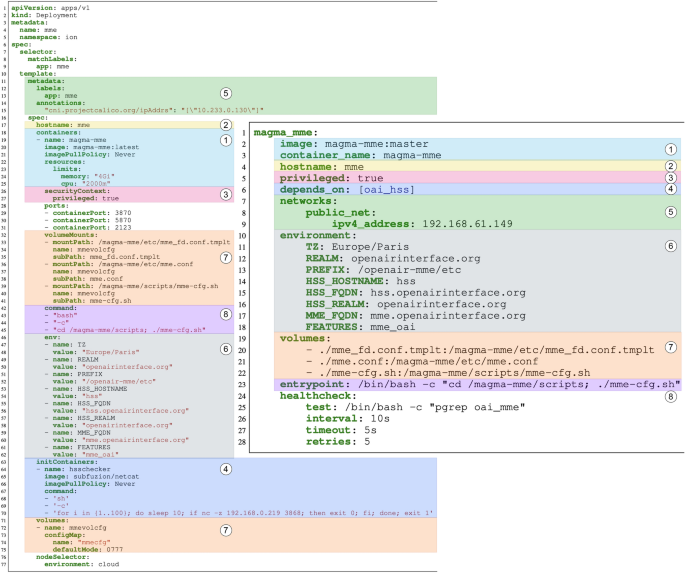
Task: Click circled 4 next to depends_on line
Action: [x=671, y=188]
